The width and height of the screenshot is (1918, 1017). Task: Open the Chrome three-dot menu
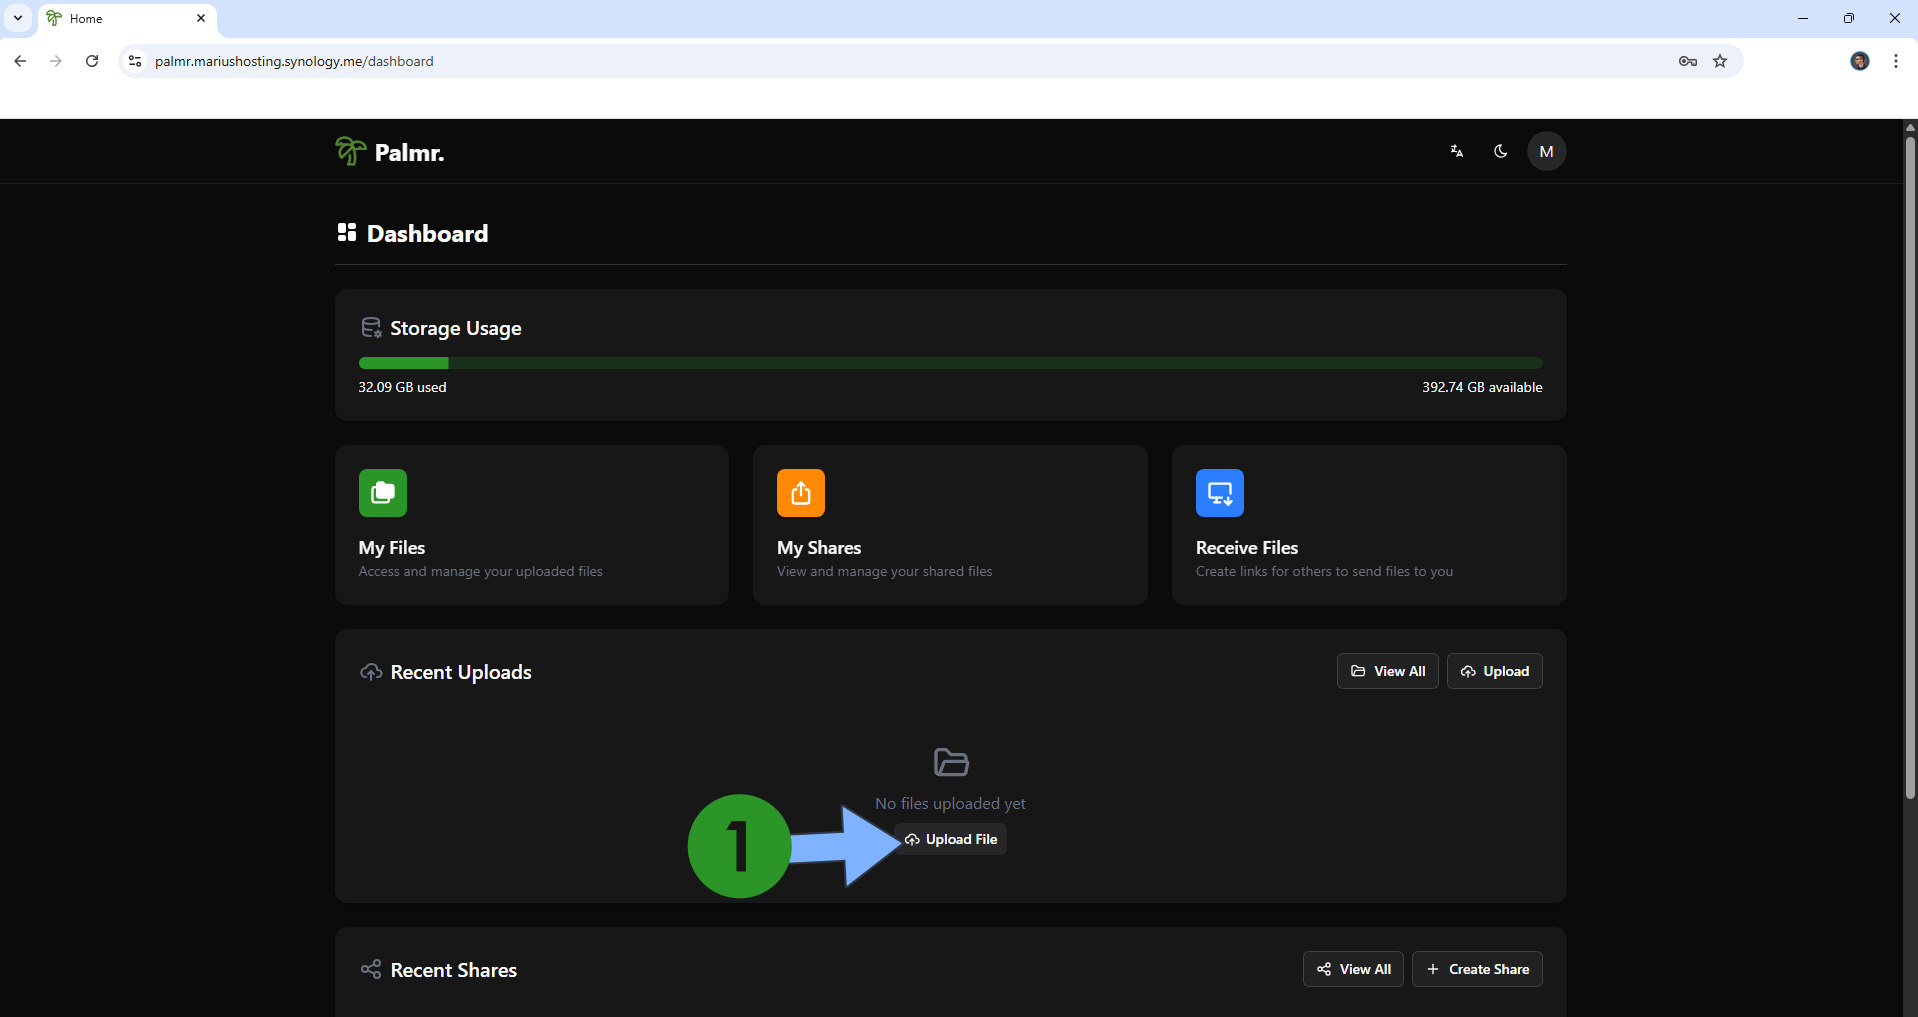point(1896,61)
